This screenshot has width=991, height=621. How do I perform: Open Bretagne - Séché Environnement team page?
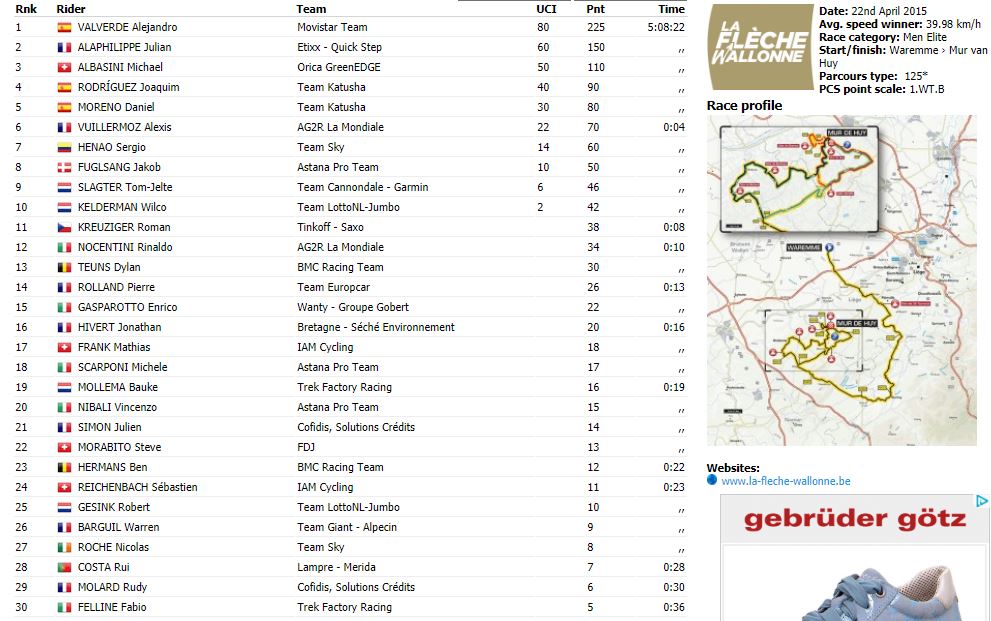tap(376, 327)
